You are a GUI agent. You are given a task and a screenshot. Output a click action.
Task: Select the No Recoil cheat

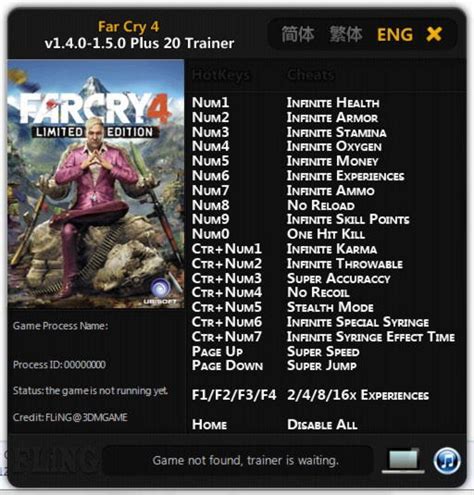tap(318, 293)
